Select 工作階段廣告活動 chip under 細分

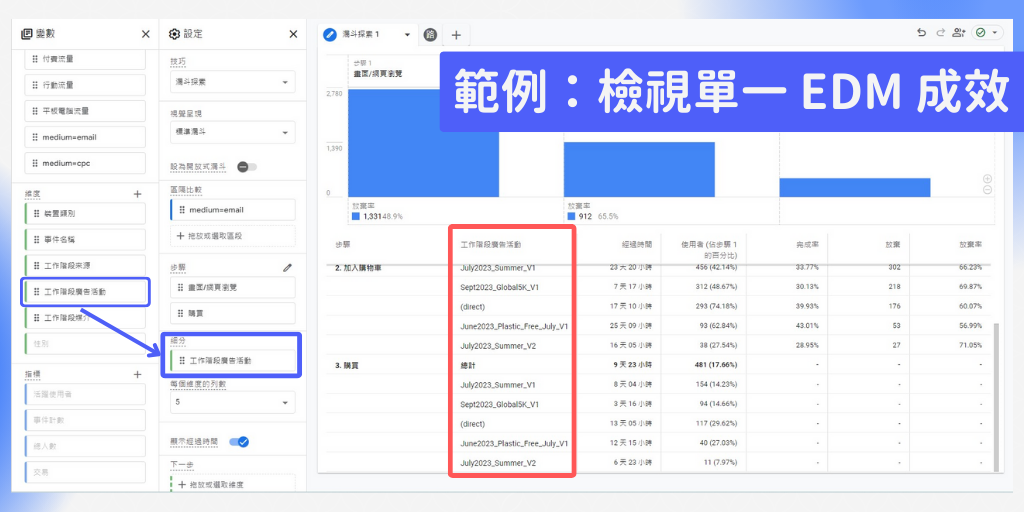pos(232,360)
